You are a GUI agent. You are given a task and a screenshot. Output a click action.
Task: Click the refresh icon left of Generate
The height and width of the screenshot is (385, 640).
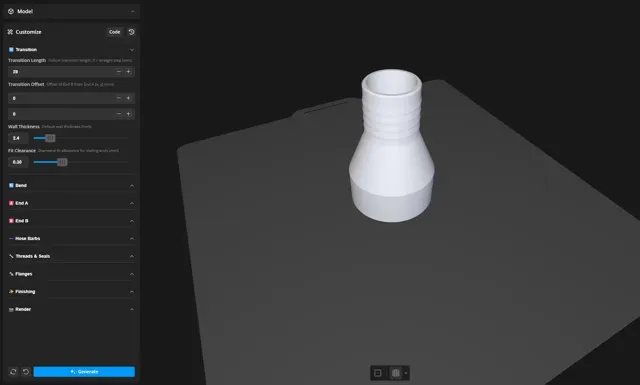(13, 372)
